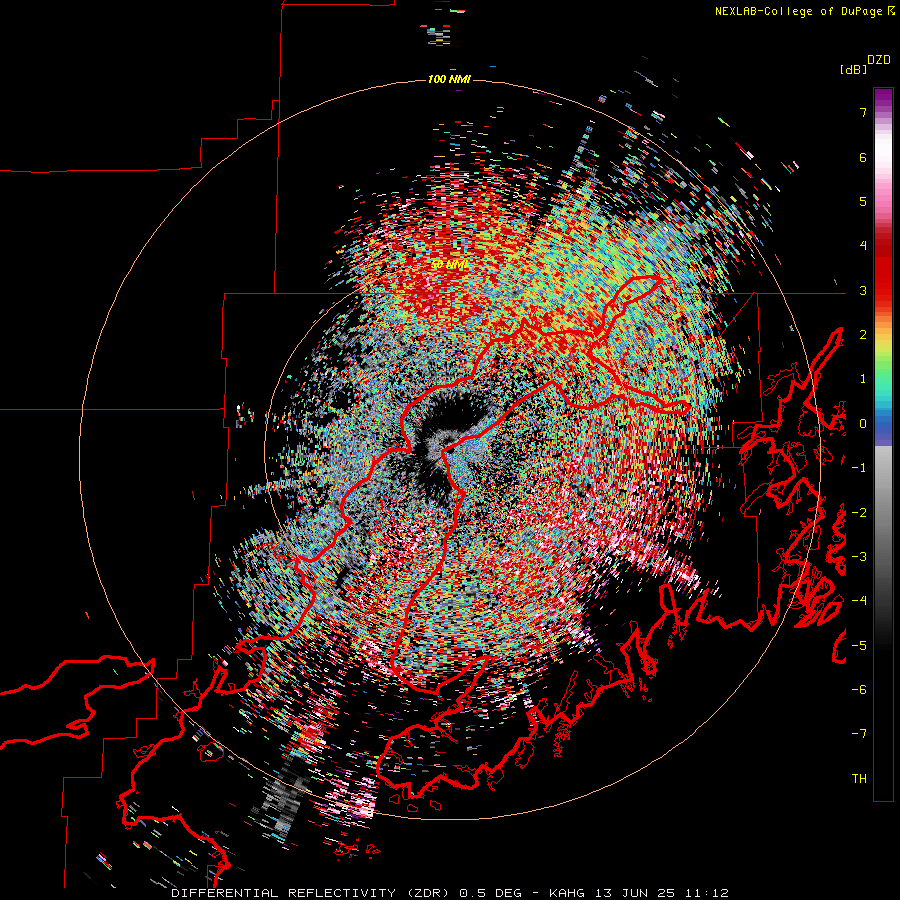Screen dimensions: 900x900
Task: Click the TH label under the scale
Action: click(859, 779)
